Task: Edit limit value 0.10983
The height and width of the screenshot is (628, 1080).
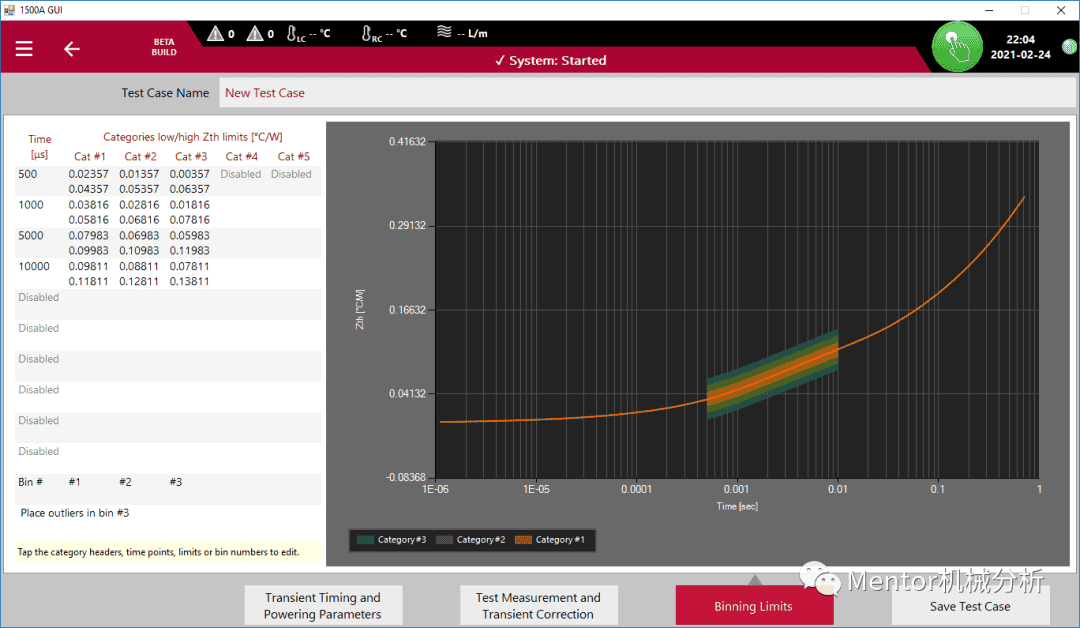Action: click(139, 251)
